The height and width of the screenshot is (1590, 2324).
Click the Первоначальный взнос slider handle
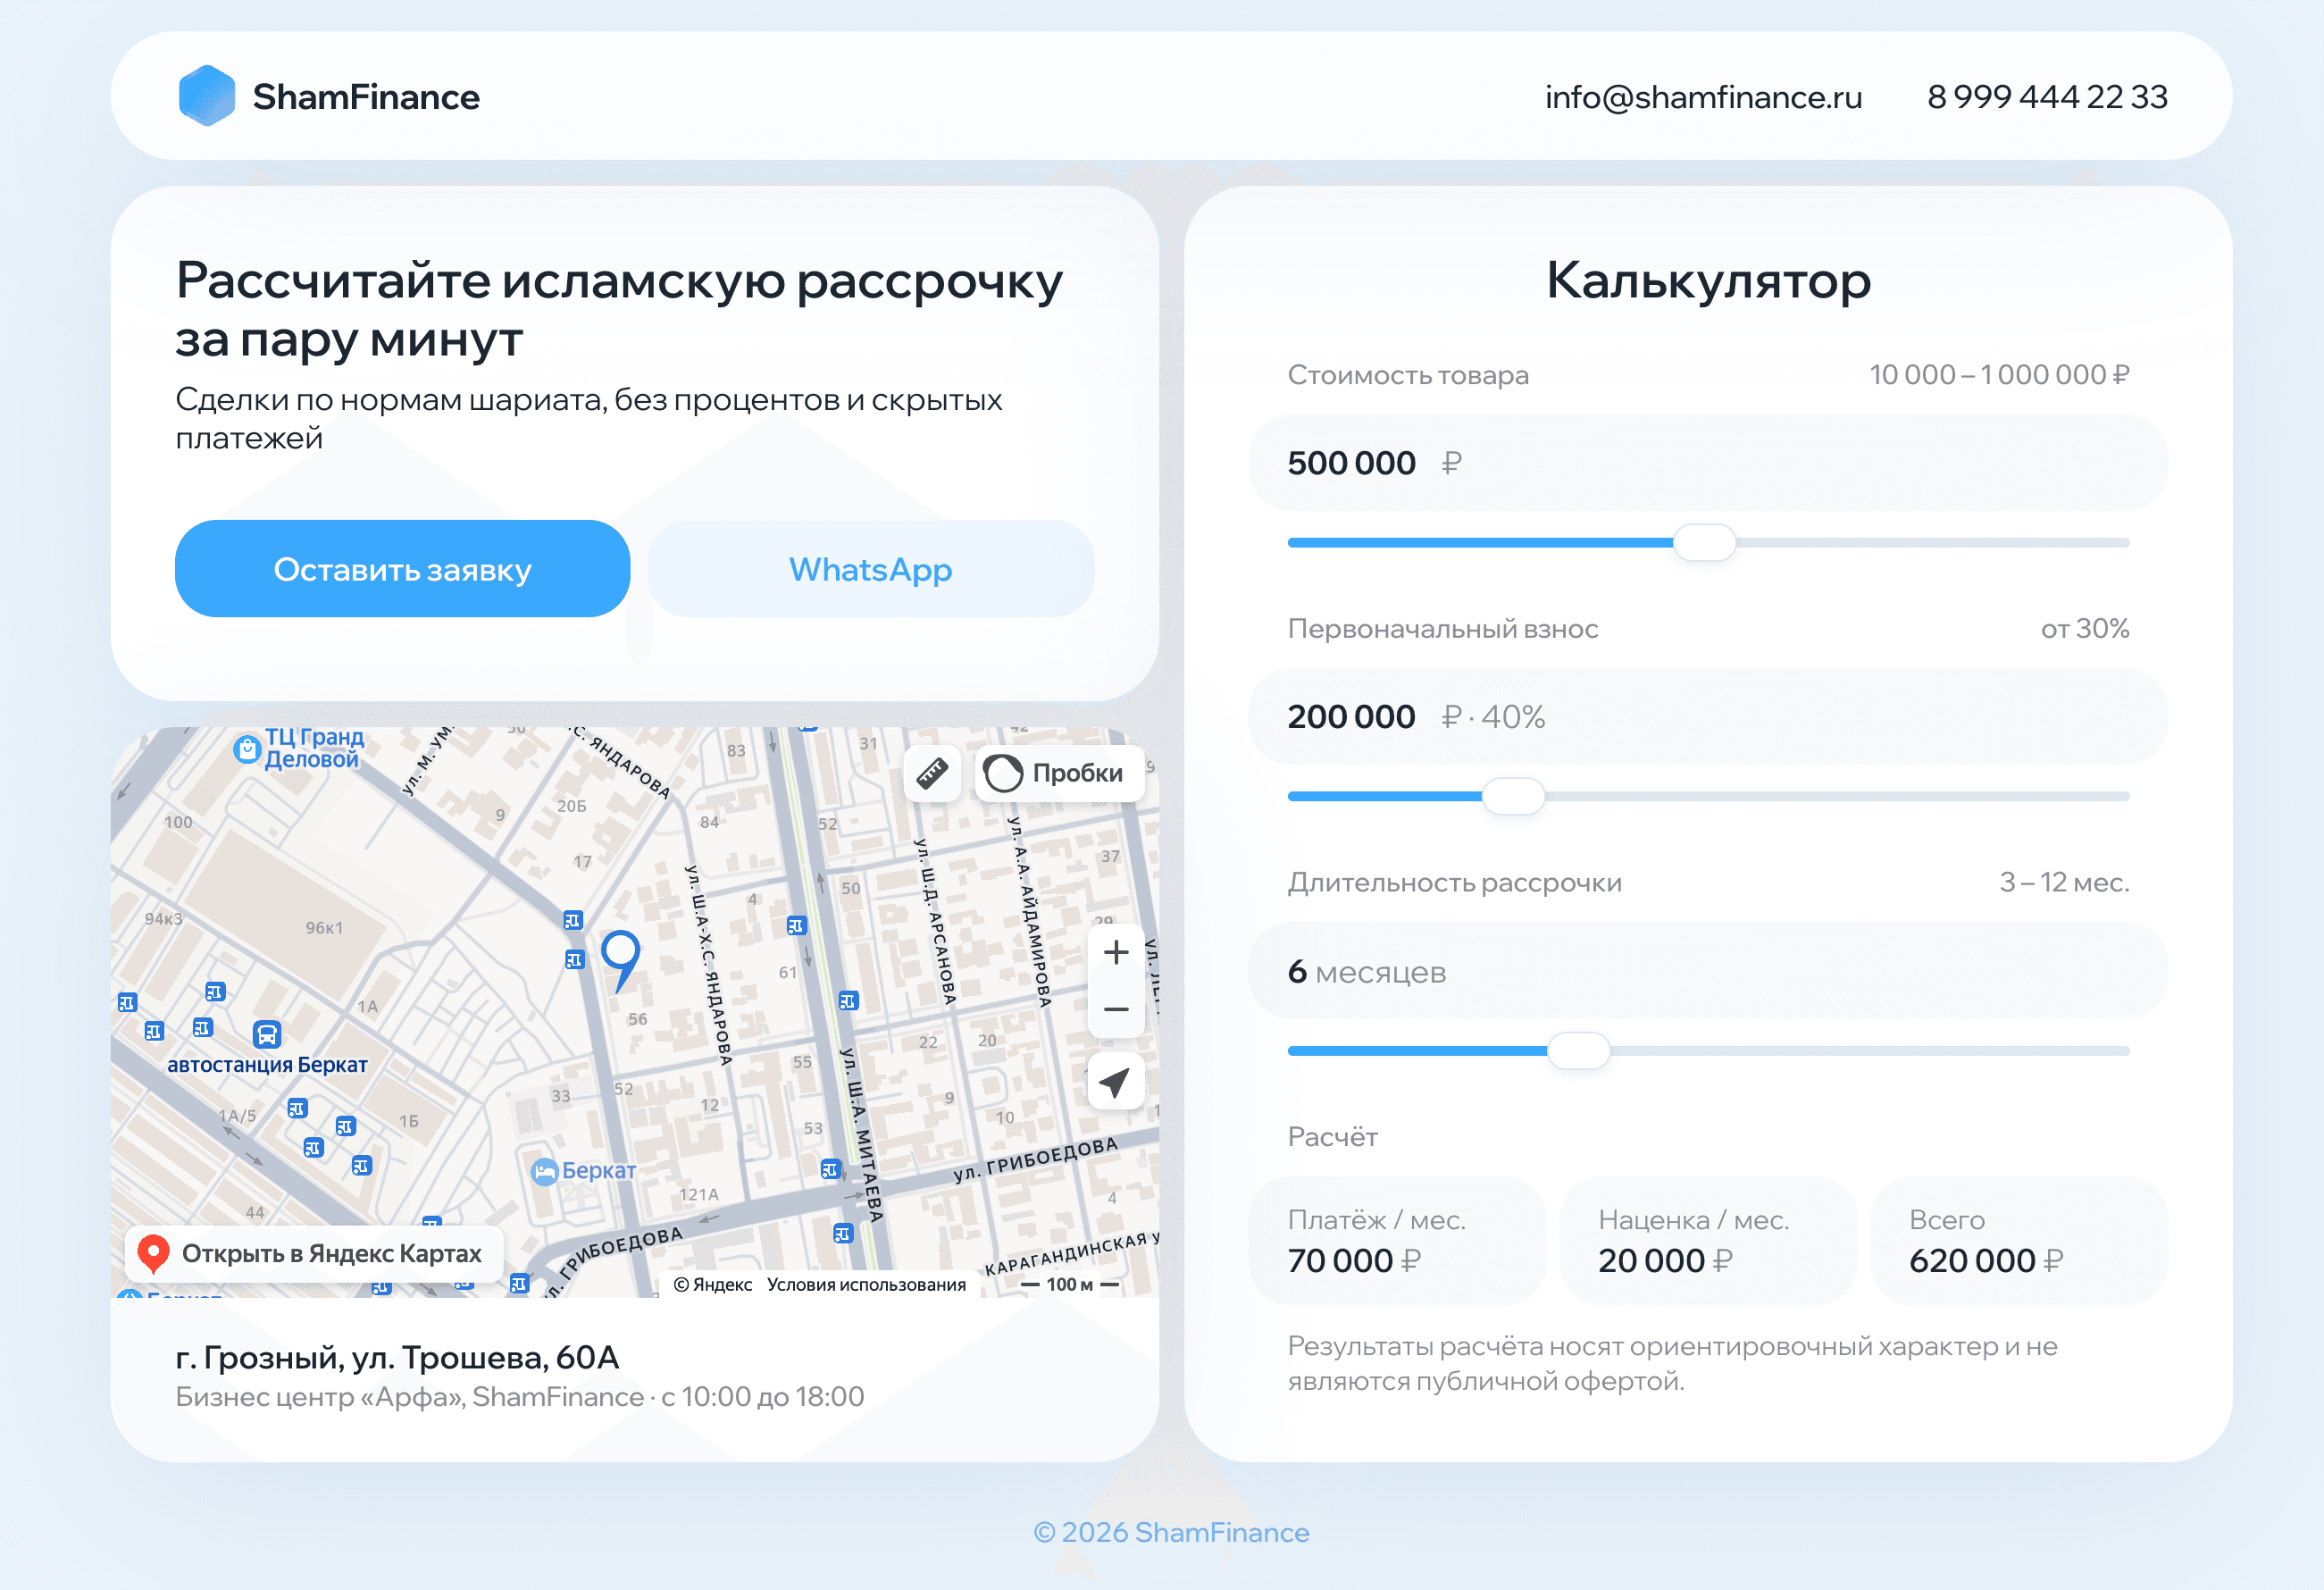coord(1514,795)
